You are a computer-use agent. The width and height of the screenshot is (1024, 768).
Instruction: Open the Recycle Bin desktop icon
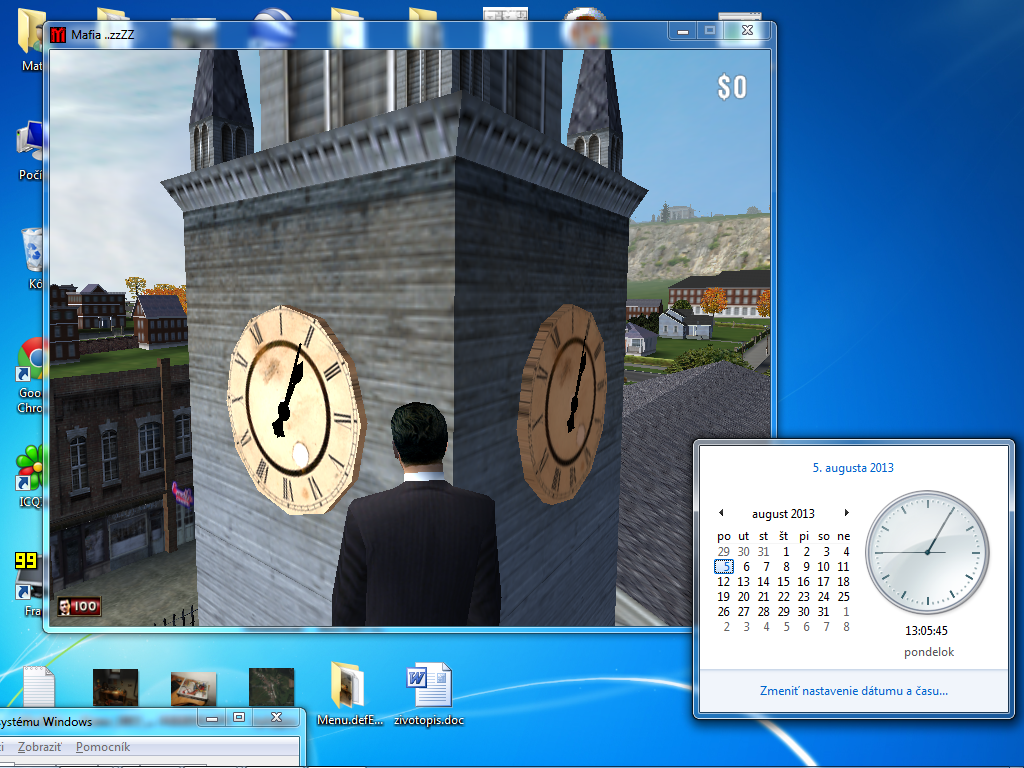(x=33, y=258)
